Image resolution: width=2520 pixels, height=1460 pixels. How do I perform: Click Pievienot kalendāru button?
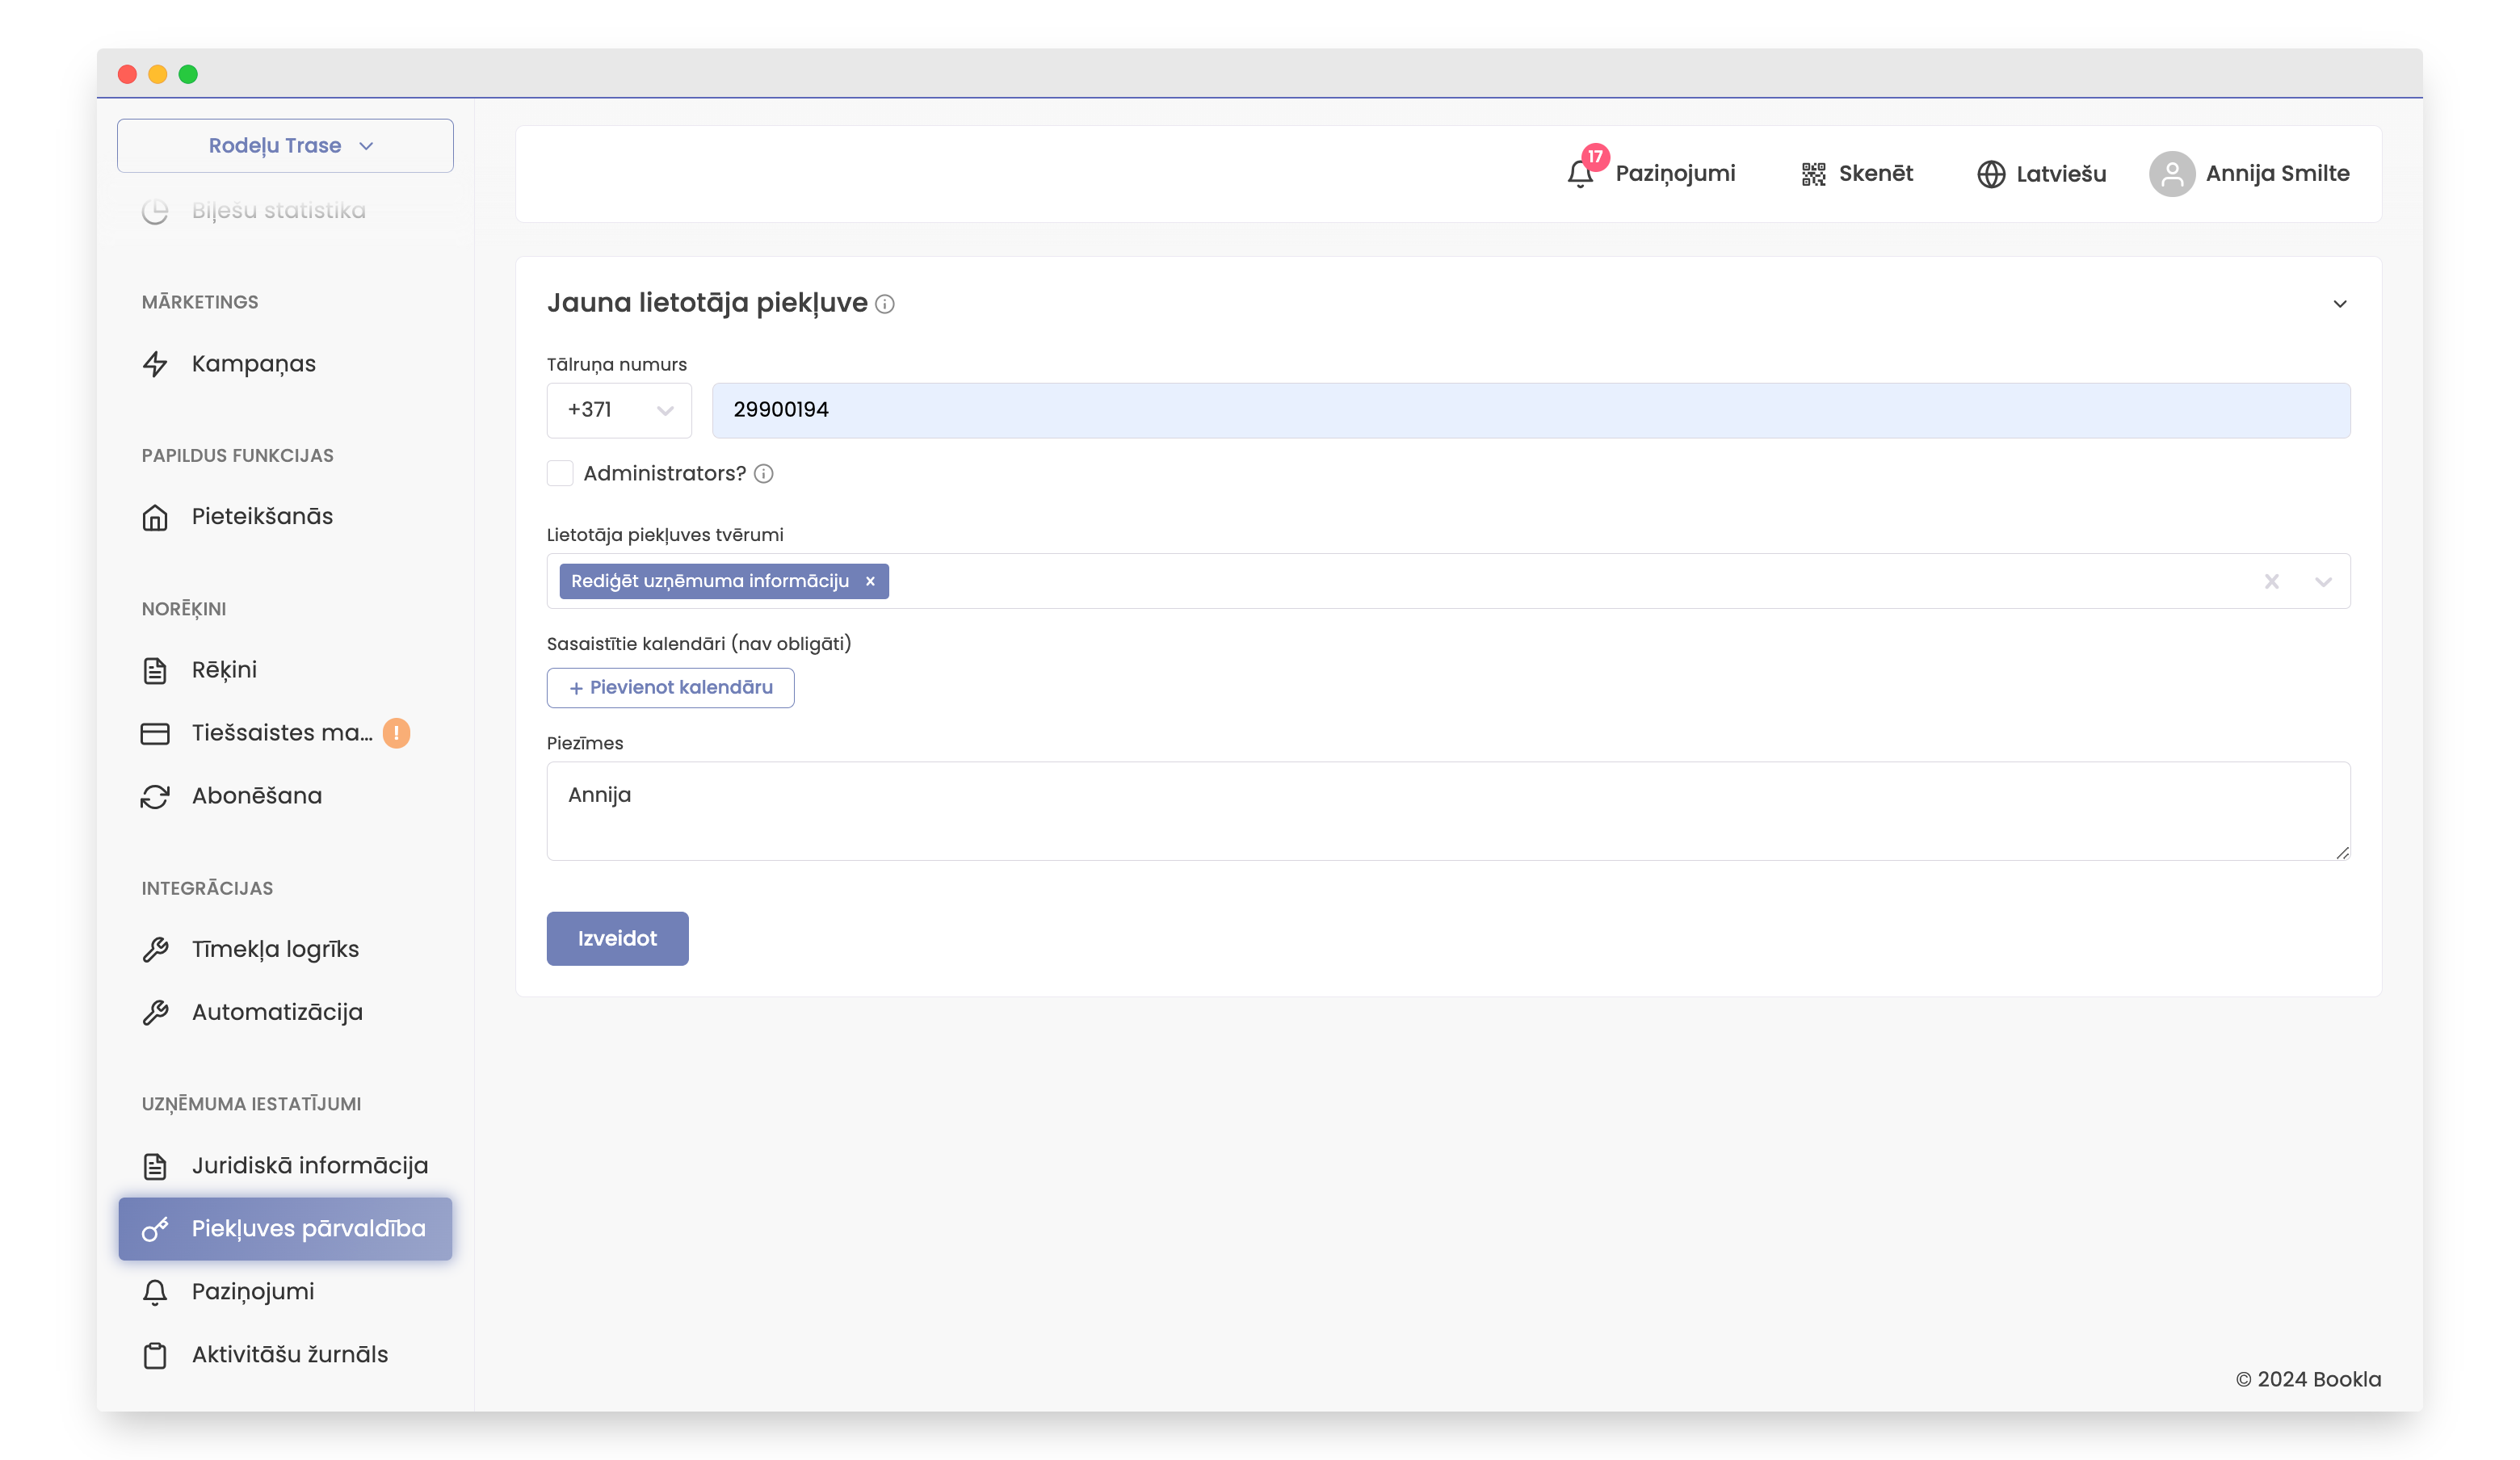click(x=670, y=688)
